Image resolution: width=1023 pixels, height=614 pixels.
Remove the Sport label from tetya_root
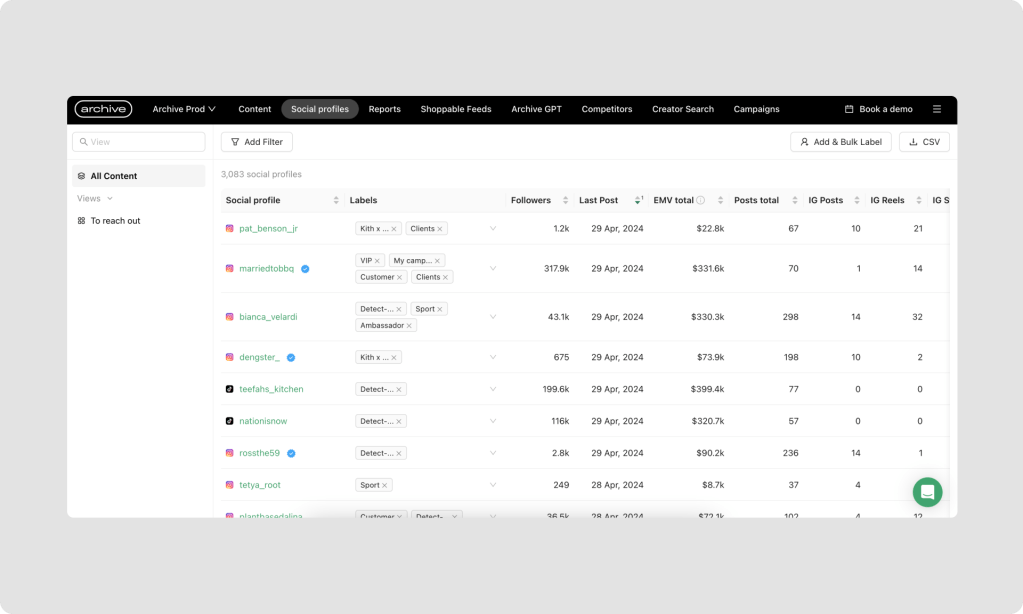384,485
